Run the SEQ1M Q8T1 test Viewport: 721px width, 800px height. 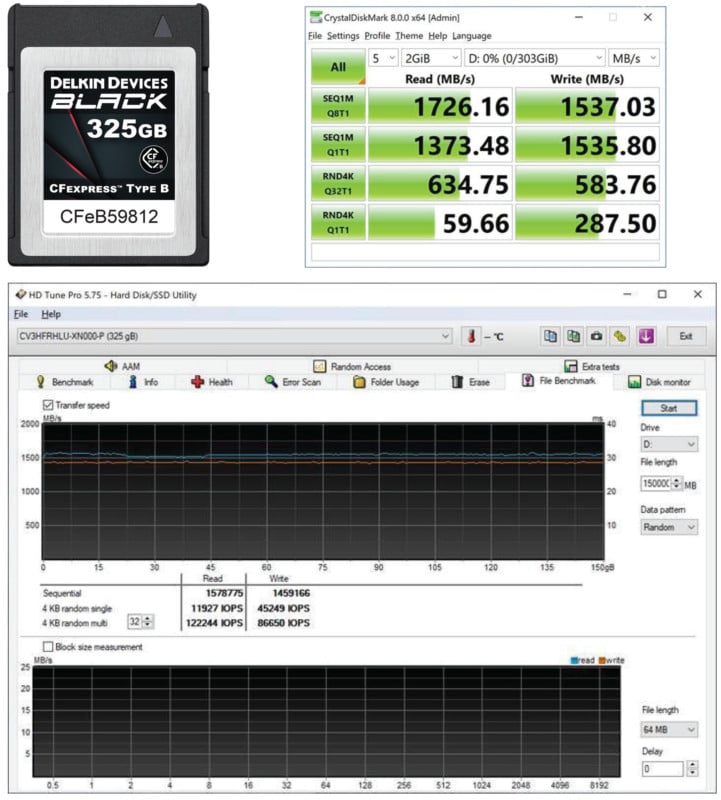click(x=338, y=106)
